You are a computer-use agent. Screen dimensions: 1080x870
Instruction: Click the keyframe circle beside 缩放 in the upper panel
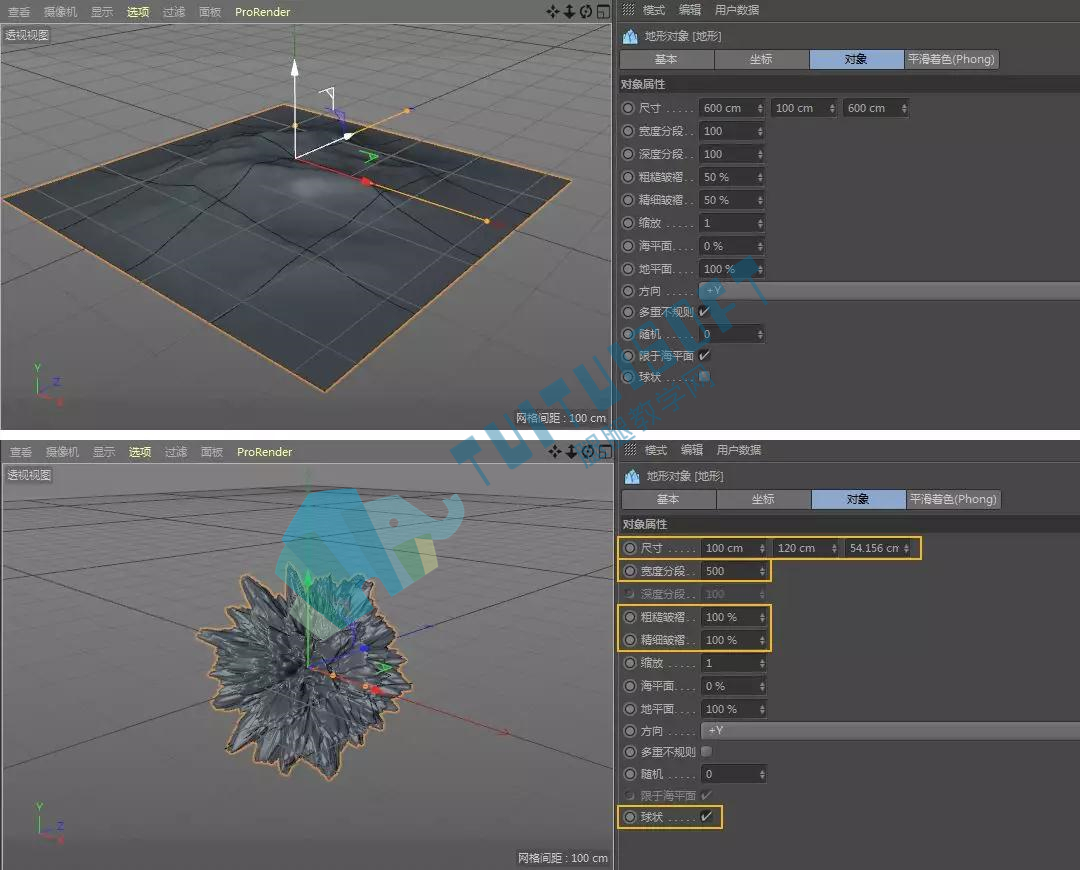627,223
